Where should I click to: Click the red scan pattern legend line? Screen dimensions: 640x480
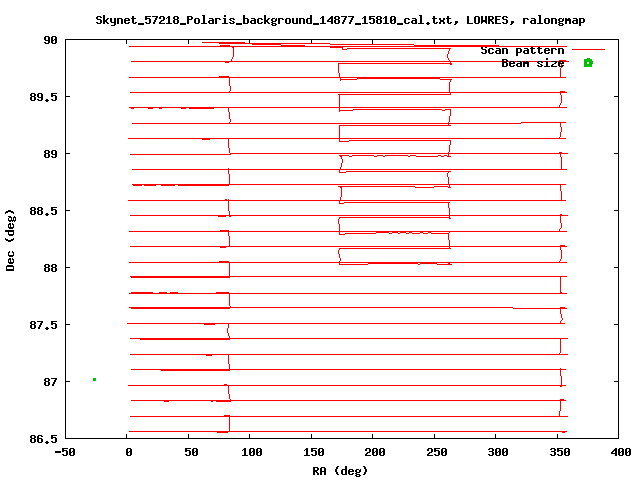588,50
